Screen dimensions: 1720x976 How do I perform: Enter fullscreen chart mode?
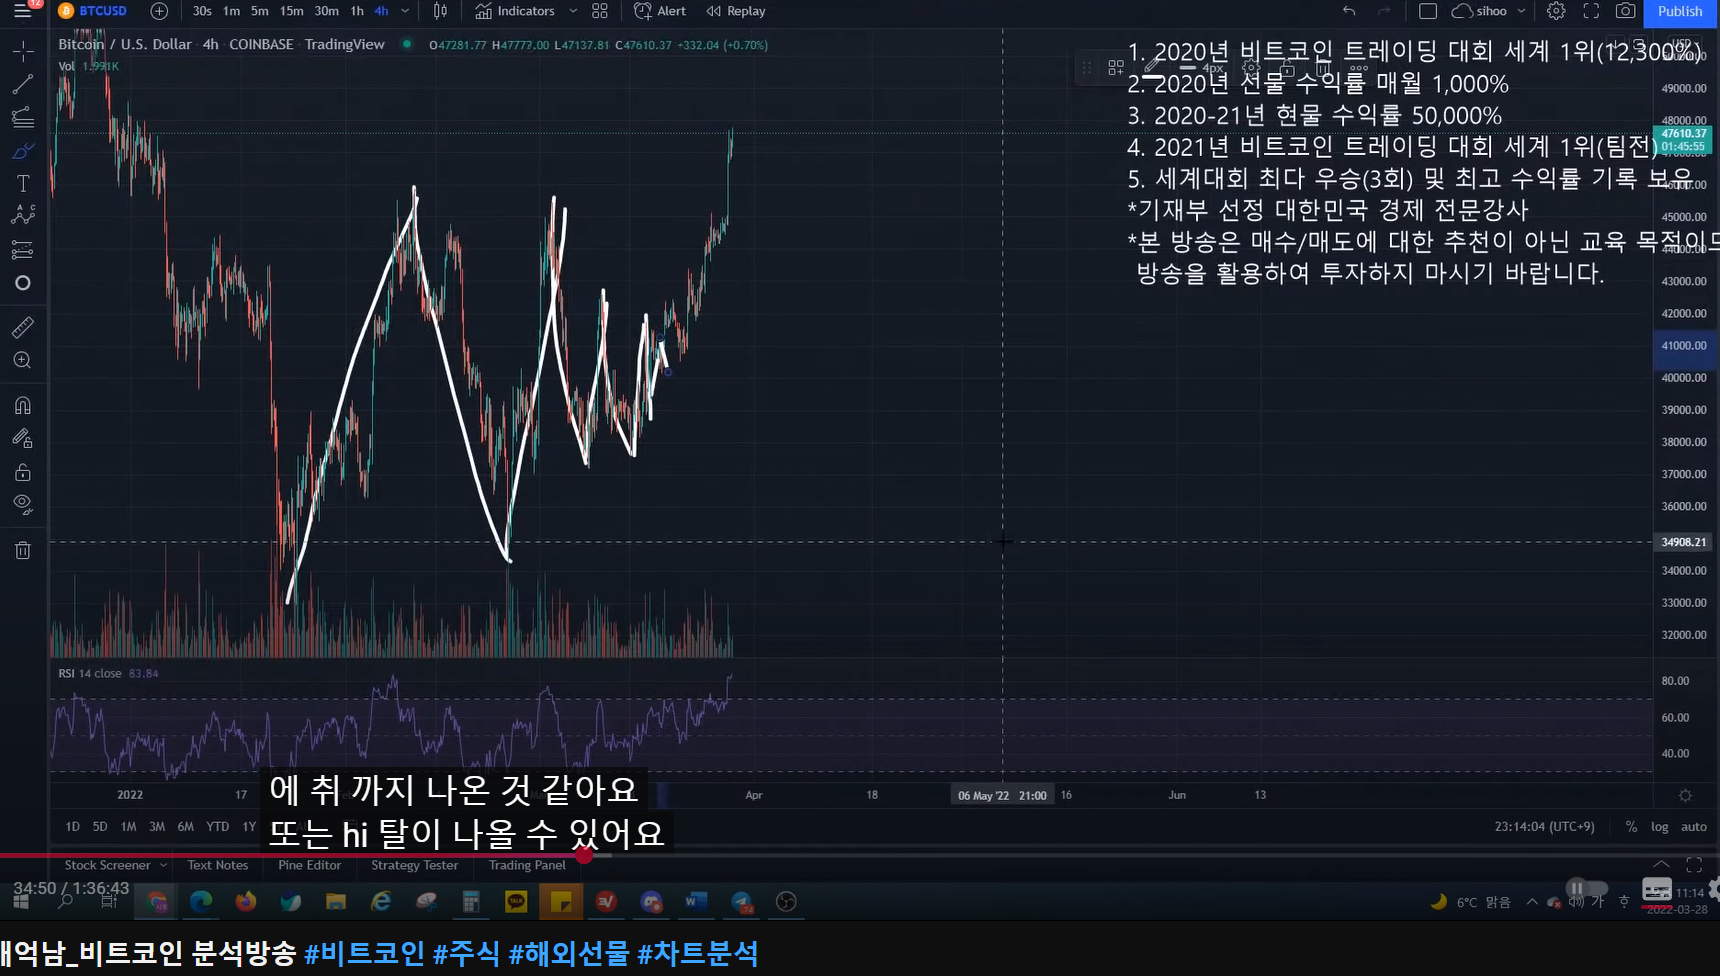[x=1591, y=11]
